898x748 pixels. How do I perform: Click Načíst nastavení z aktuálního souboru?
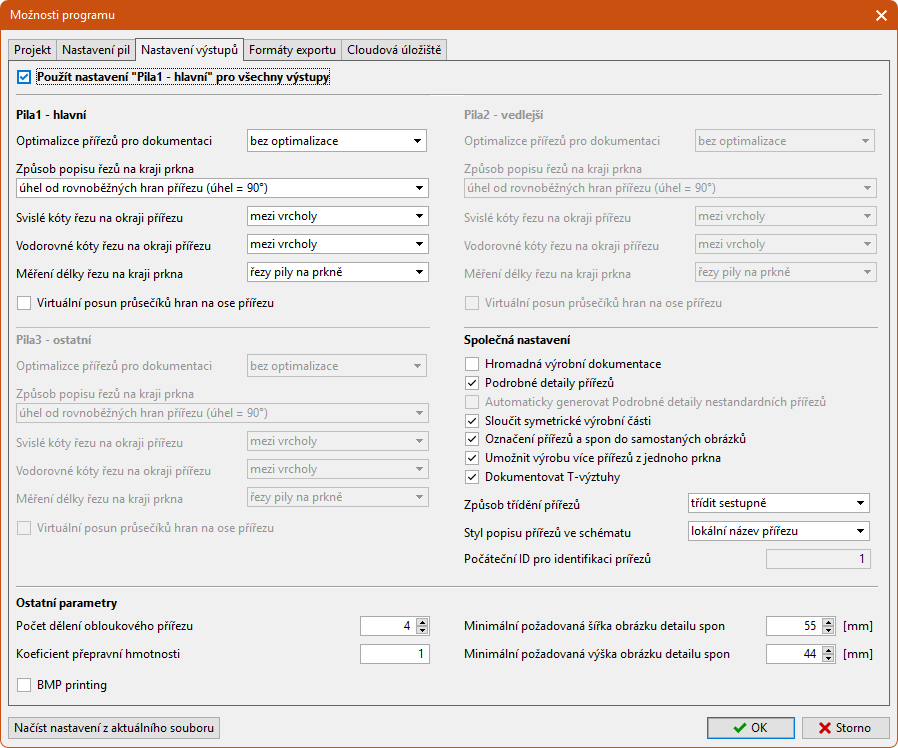coord(113,728)
